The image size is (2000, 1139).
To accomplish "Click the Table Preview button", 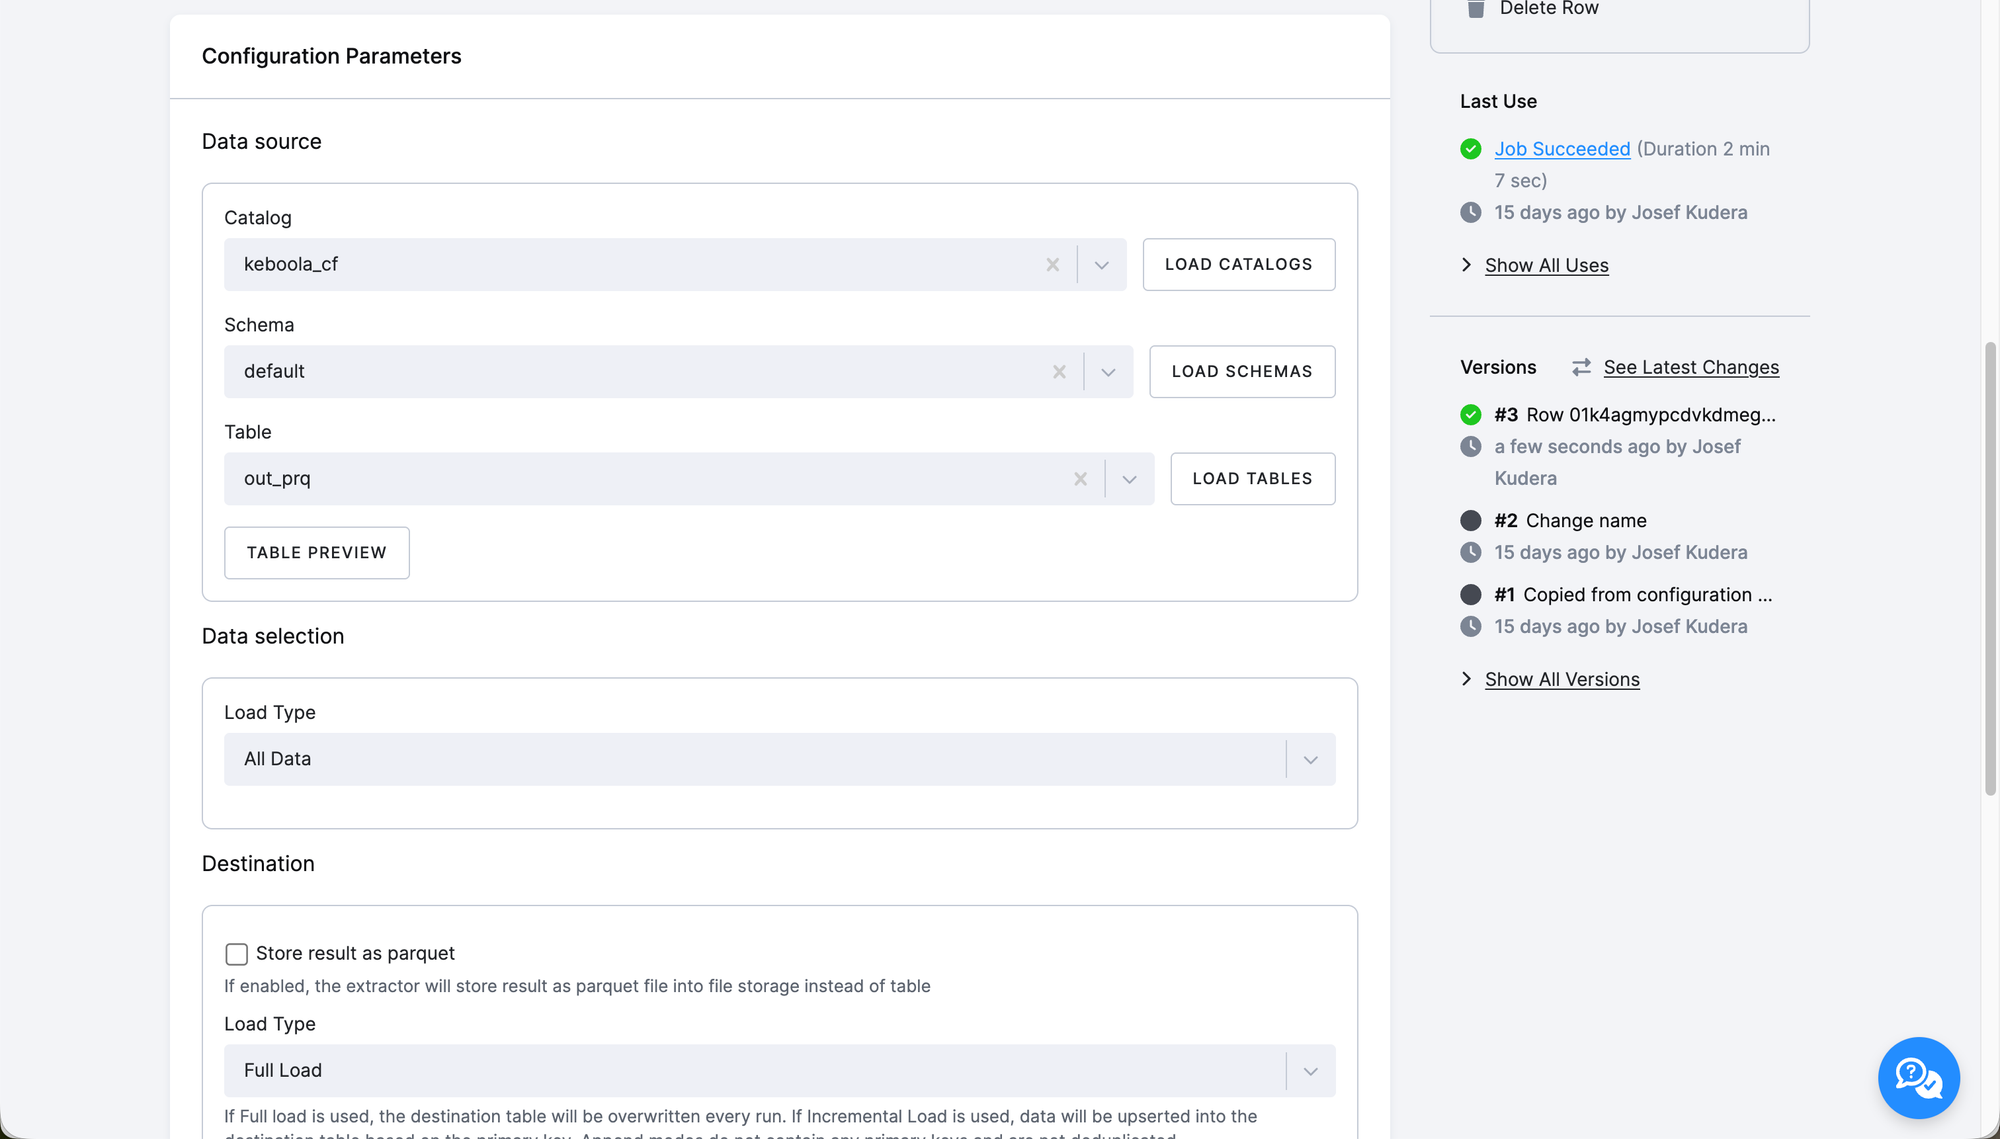I will tap(316, 553).
